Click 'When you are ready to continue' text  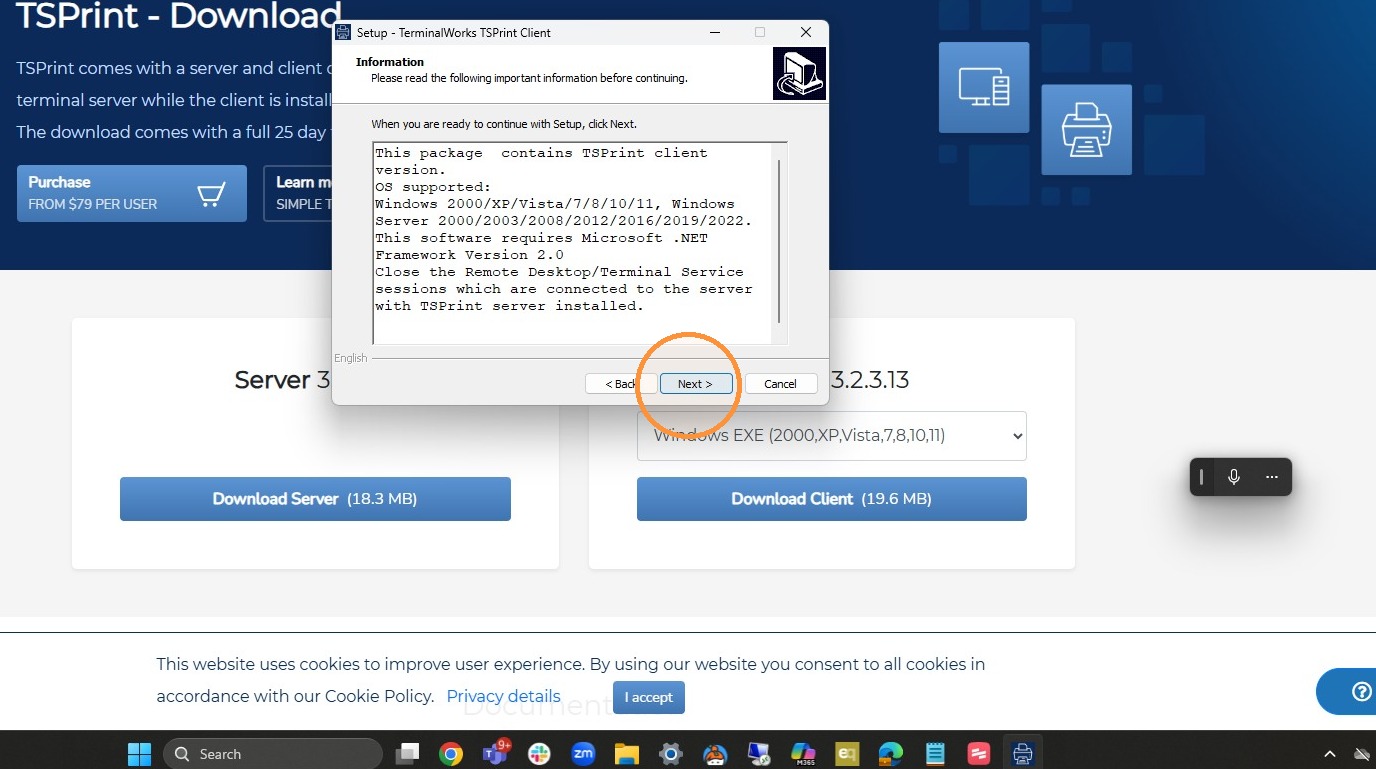point(504,124)
